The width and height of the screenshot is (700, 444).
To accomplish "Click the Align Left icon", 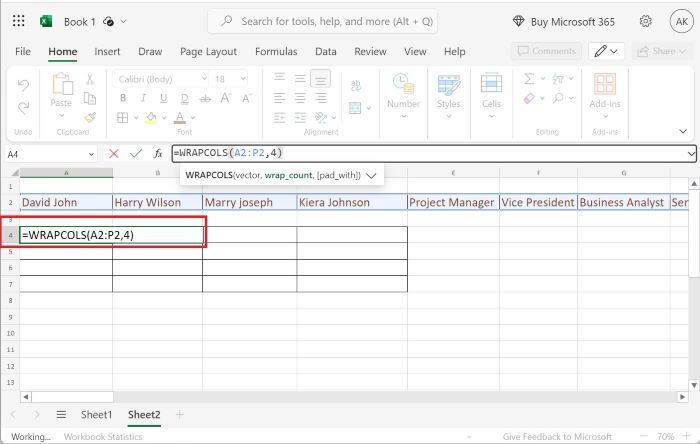I will coord(279,98).
